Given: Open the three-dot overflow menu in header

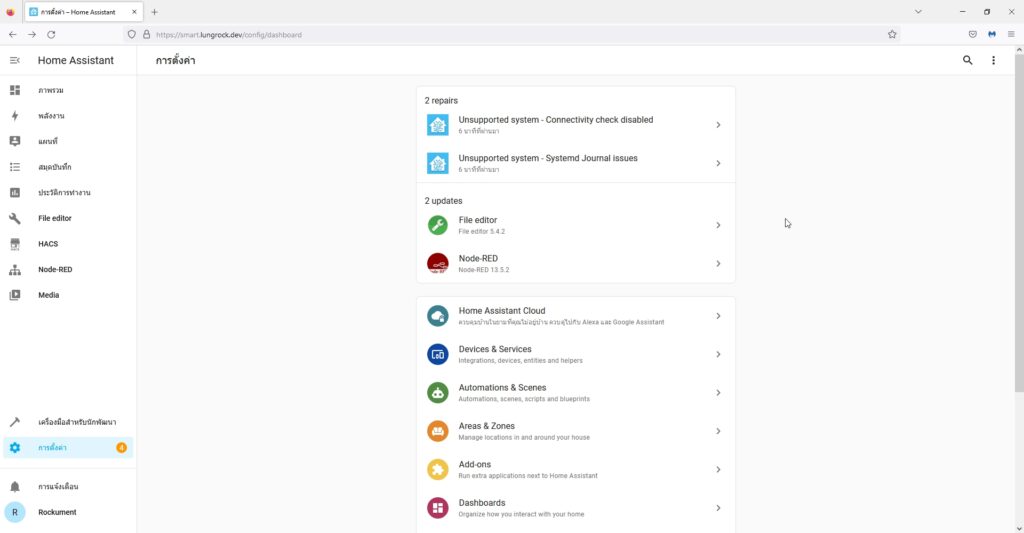Looking at the screenshot, I should coord(993,60).
